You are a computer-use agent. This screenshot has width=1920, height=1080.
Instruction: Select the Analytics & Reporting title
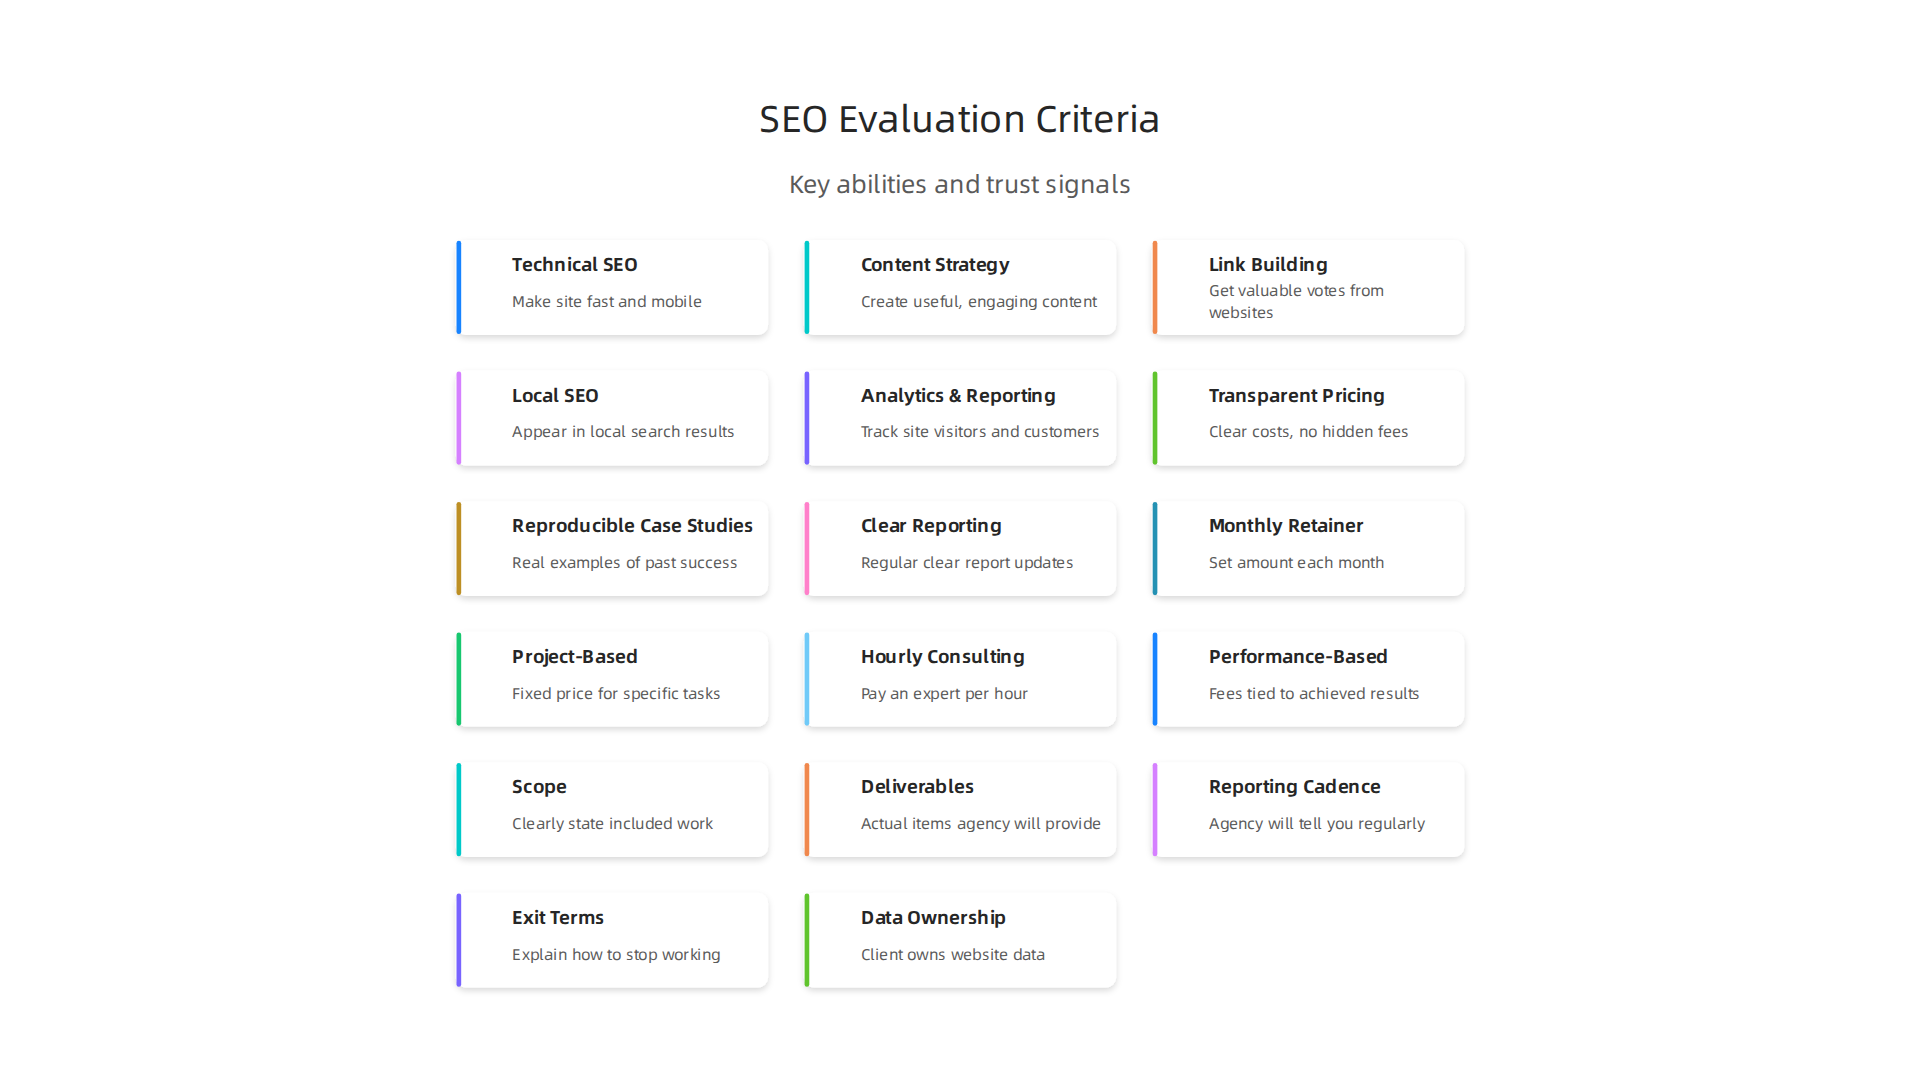point(958,396)
